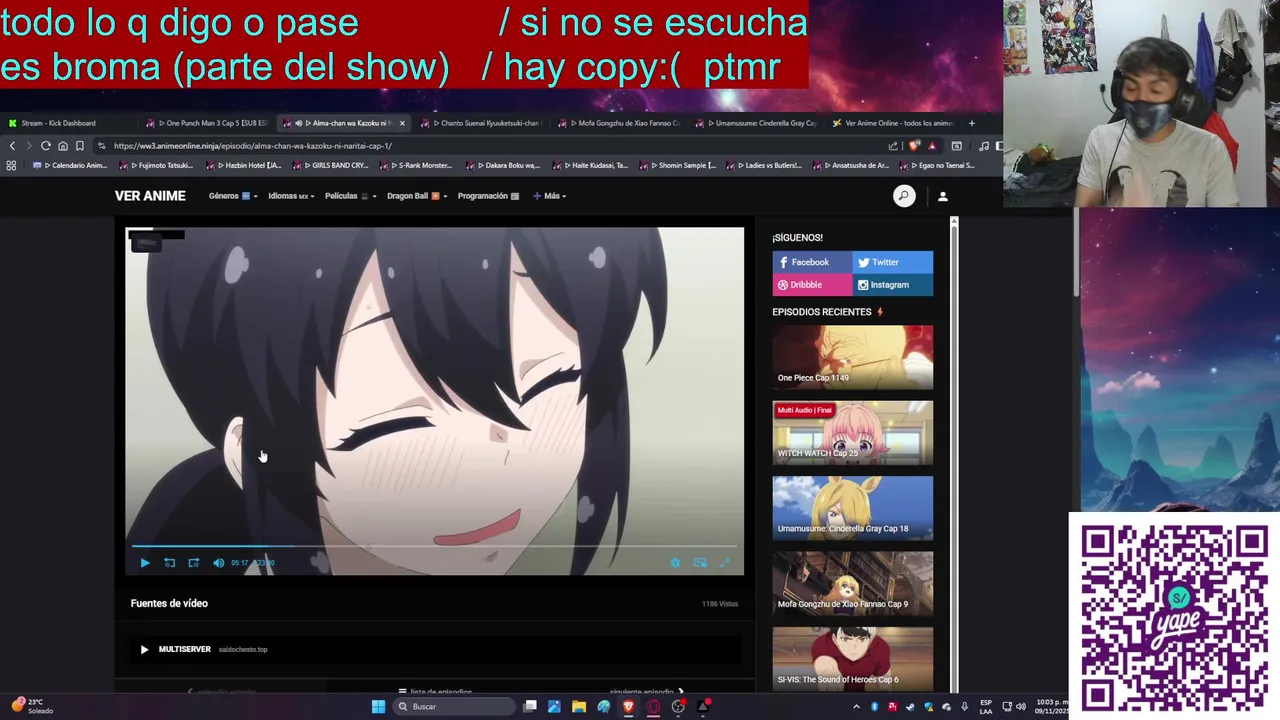The width and height of the screenshot is (1280, 720).
Task: Open the site search icon
Action: coord(904,196)
